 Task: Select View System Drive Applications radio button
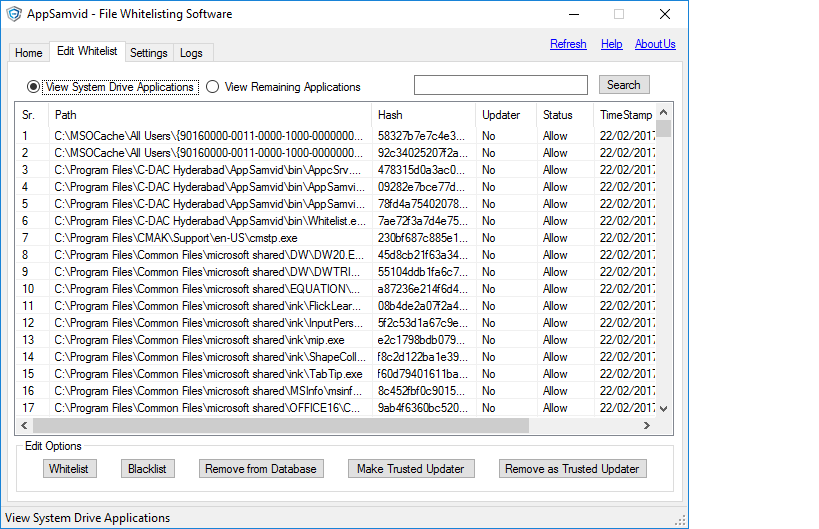34,87
